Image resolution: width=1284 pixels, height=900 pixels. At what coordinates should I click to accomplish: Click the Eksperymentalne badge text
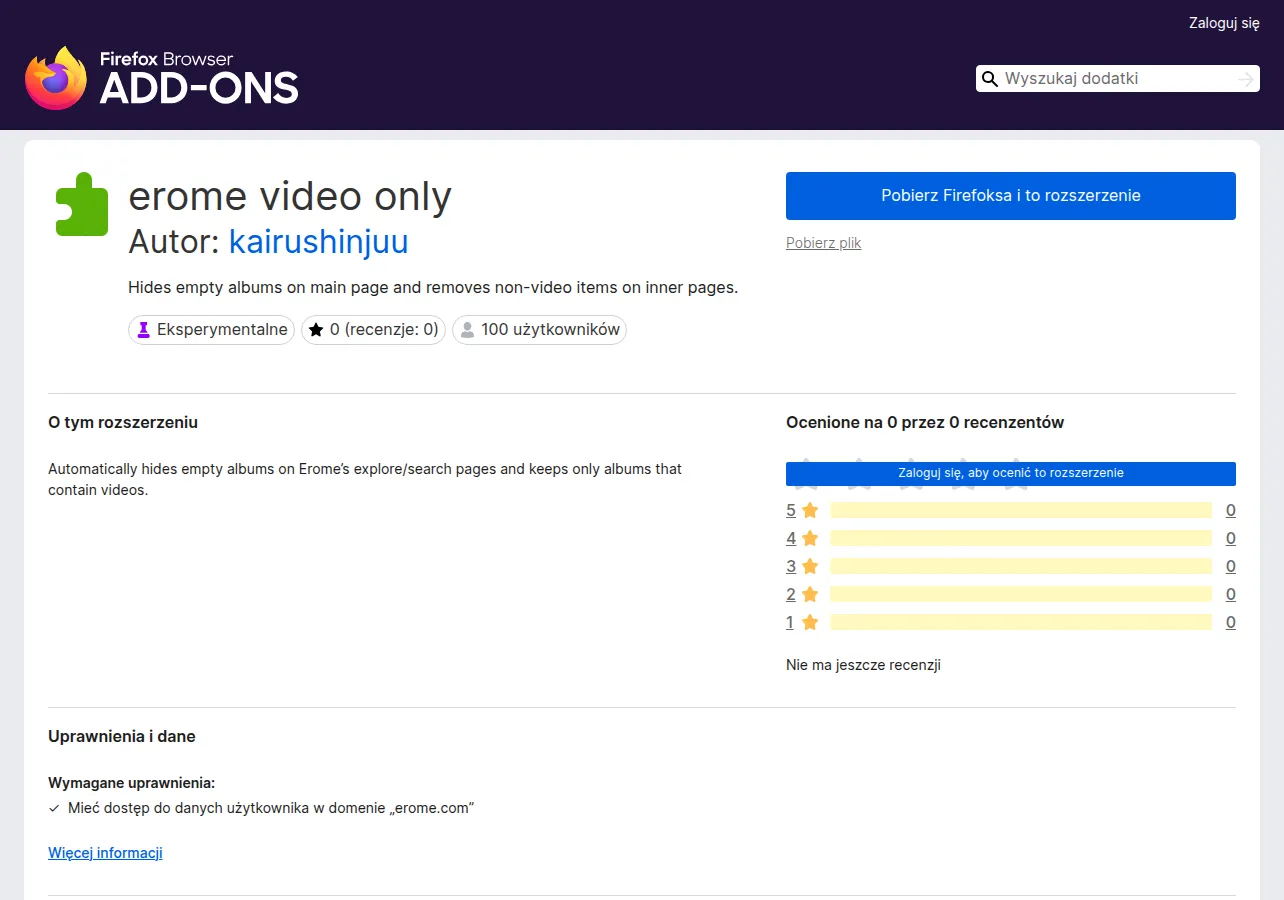(222, 329)
